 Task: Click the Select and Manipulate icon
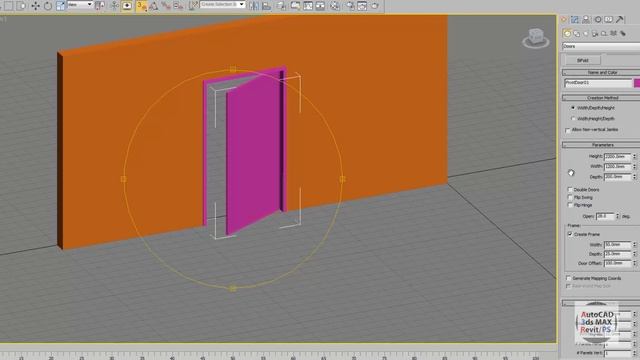tap(115, 6)
